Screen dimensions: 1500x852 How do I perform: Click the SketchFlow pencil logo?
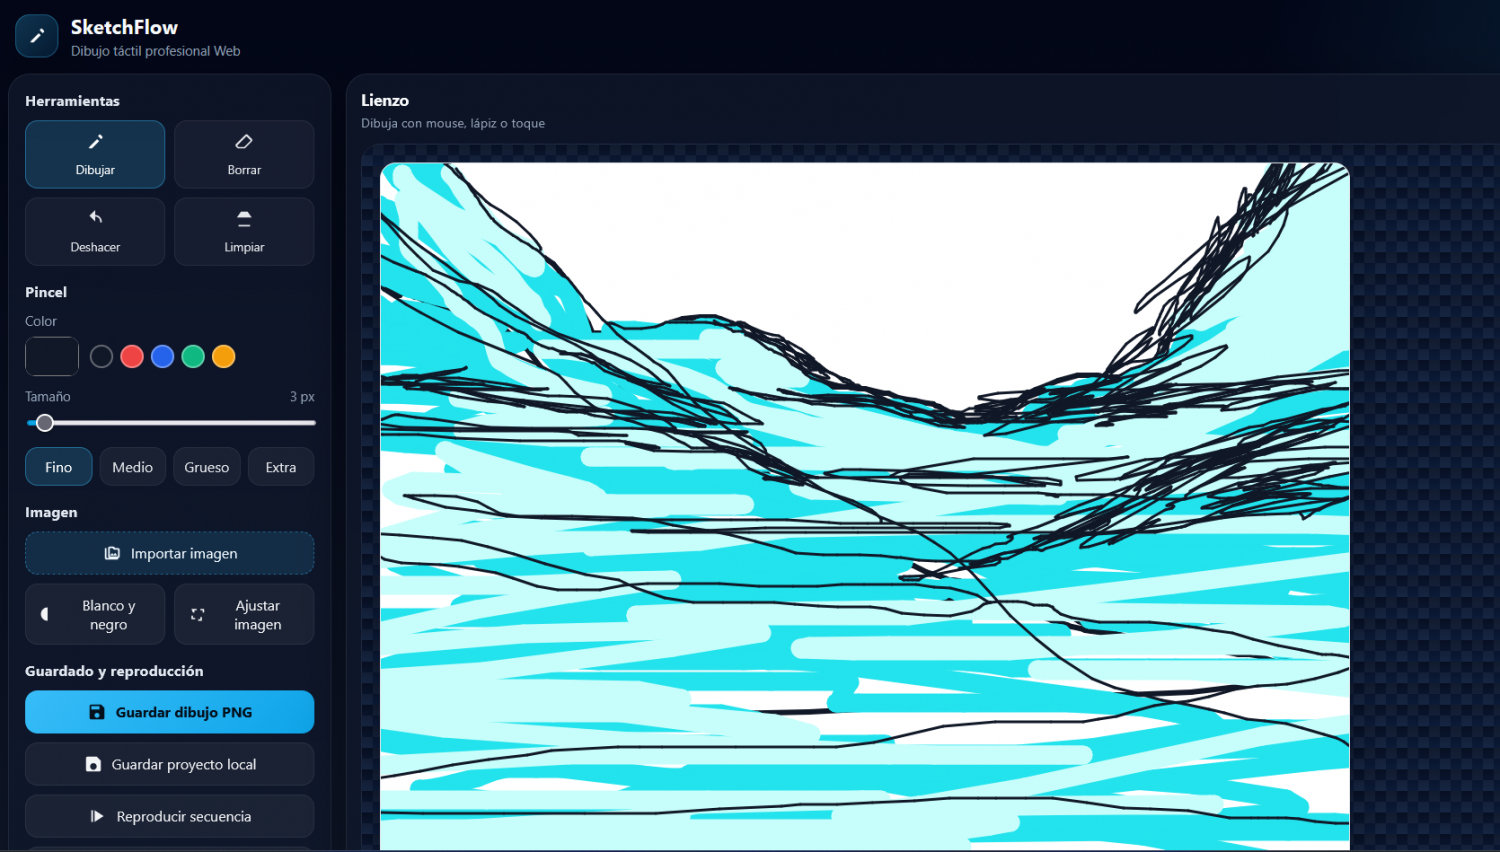[x=37, y=36]
